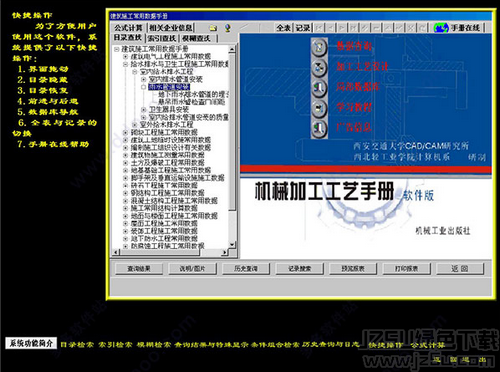
Task: Open the 索引检索 topic in bottom bar
Action: 115,344
